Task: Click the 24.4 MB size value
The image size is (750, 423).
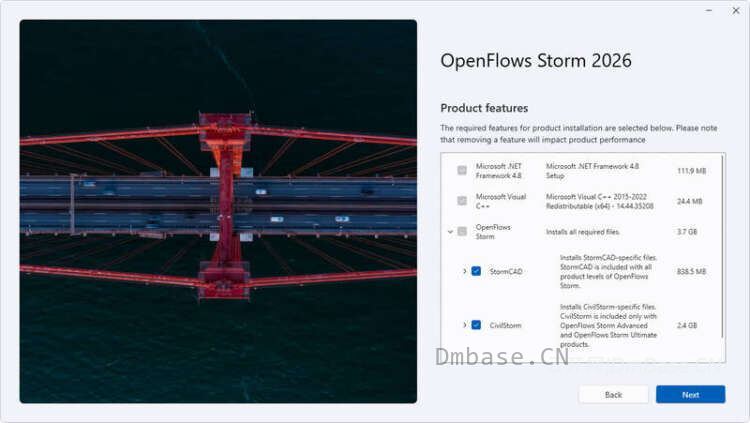Action: (x=689, y=201)
